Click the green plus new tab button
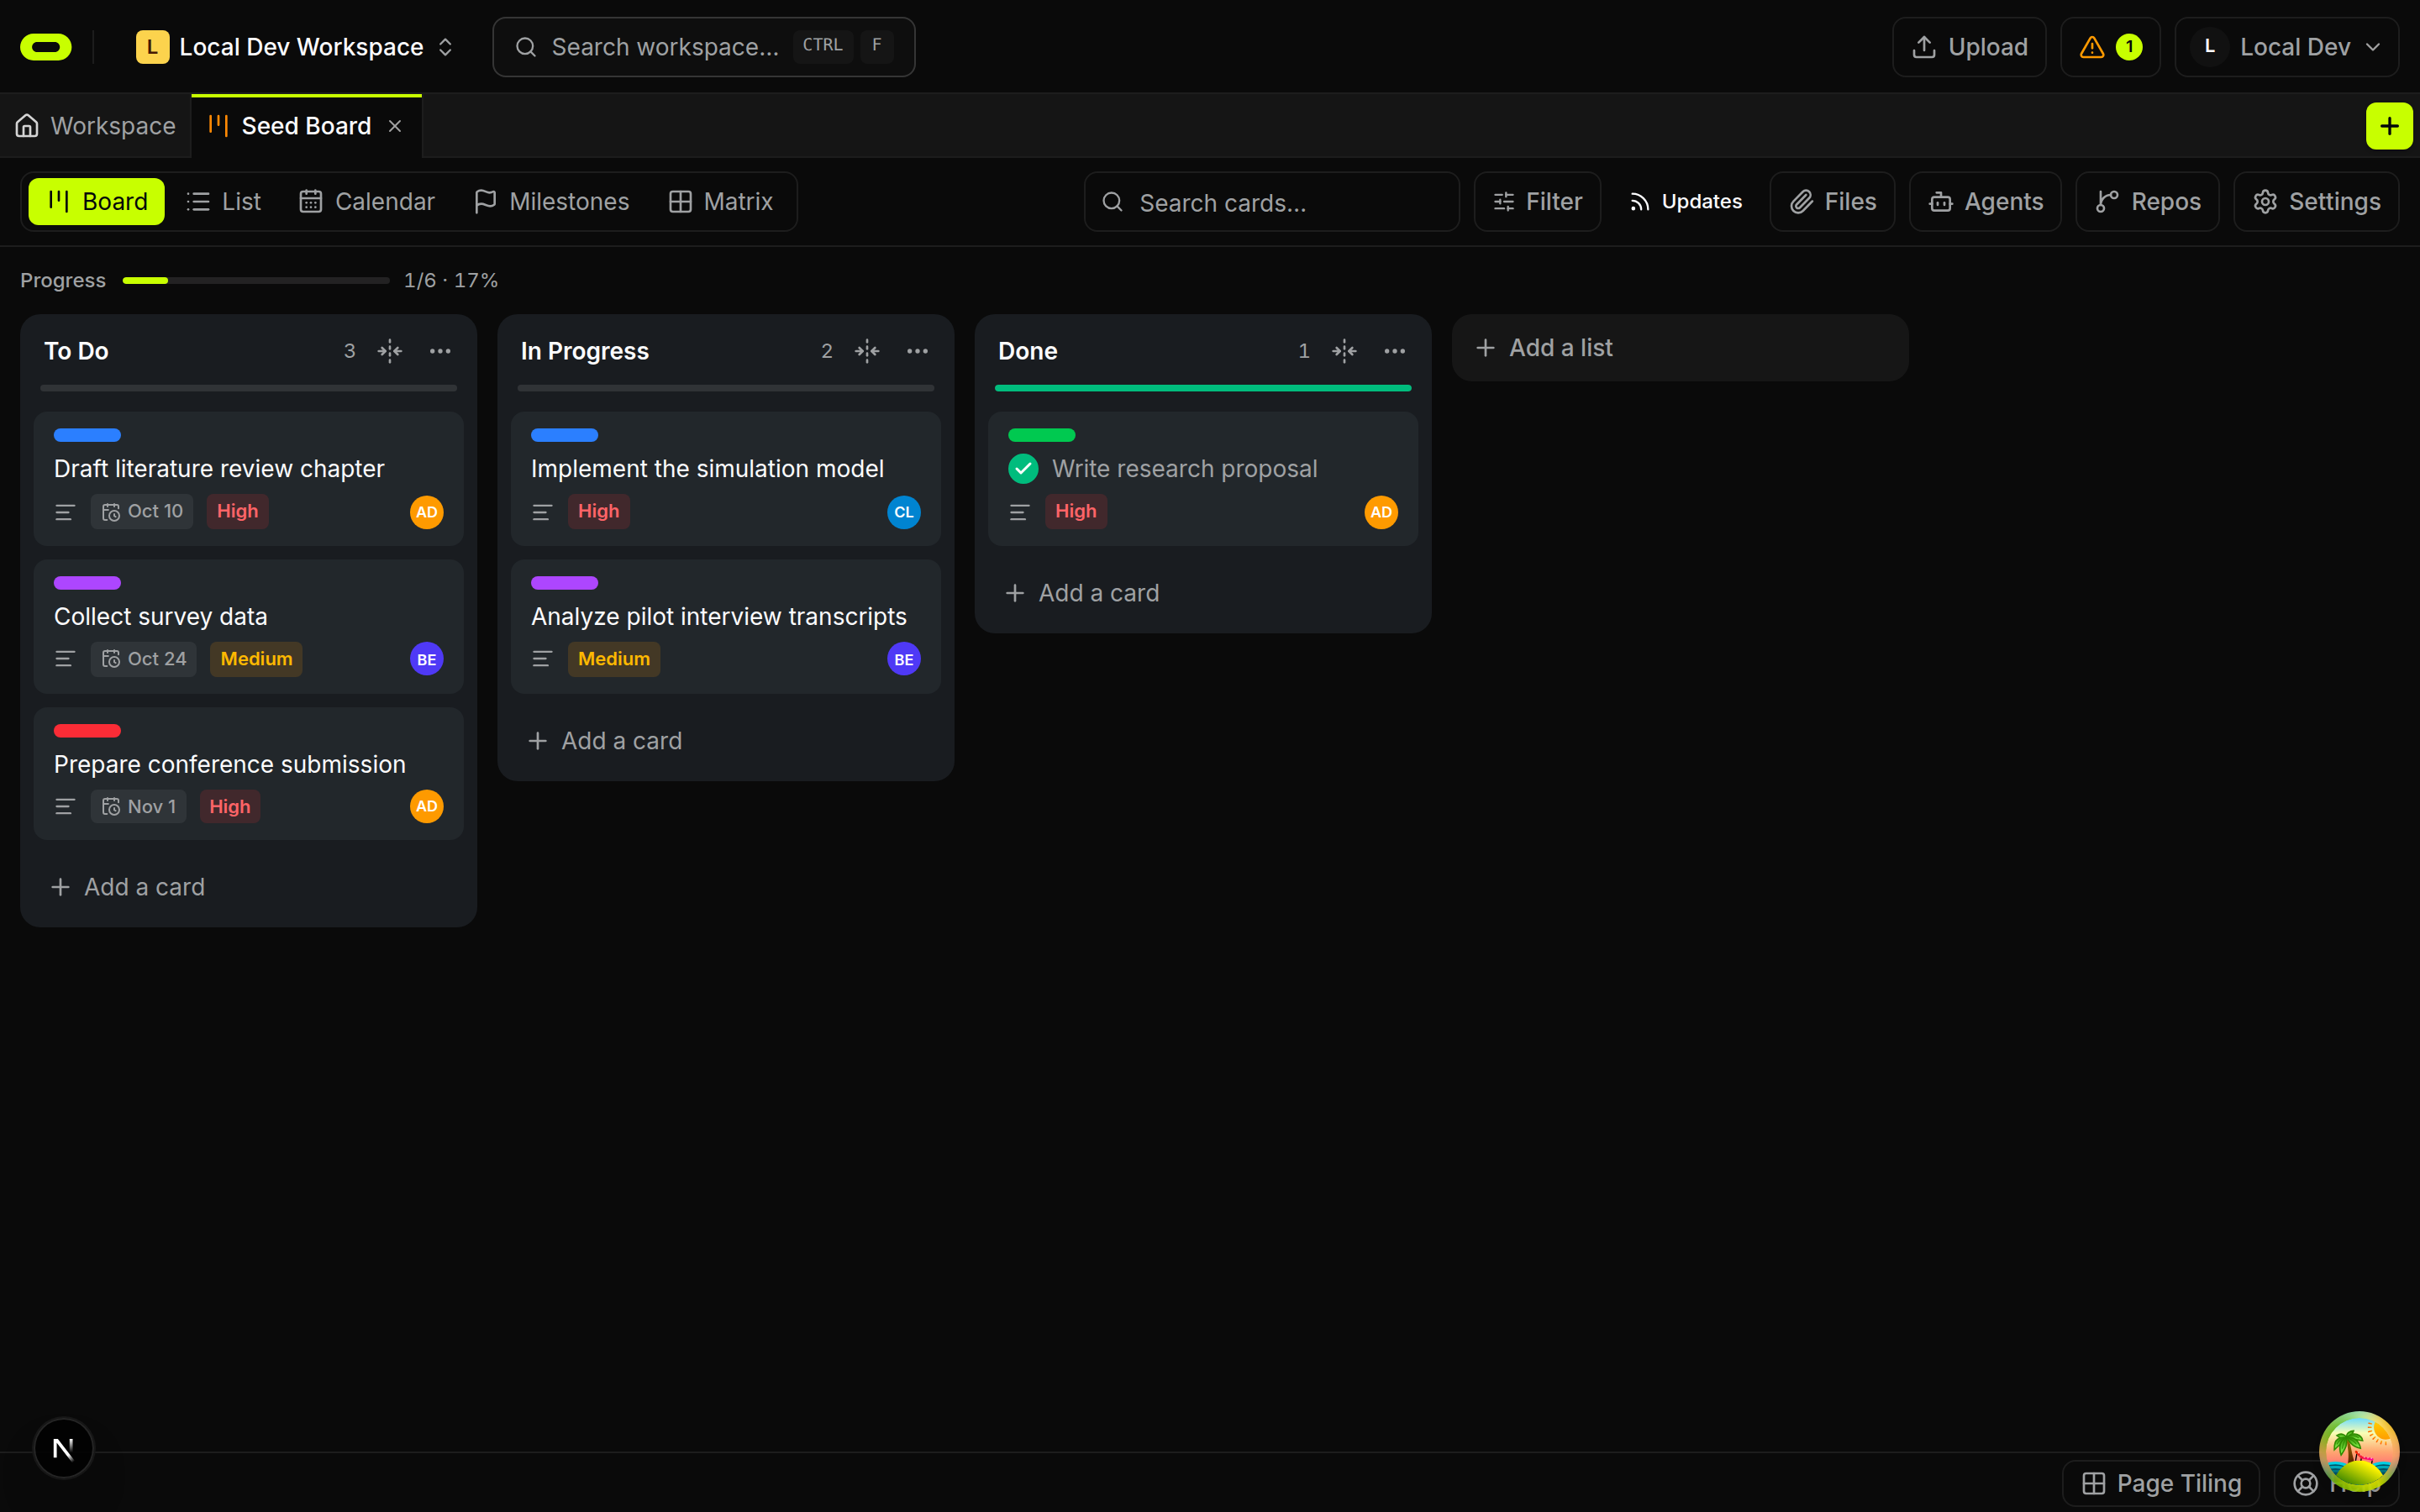Viewport: 2420px width, 1512px height. point(2389,126)
